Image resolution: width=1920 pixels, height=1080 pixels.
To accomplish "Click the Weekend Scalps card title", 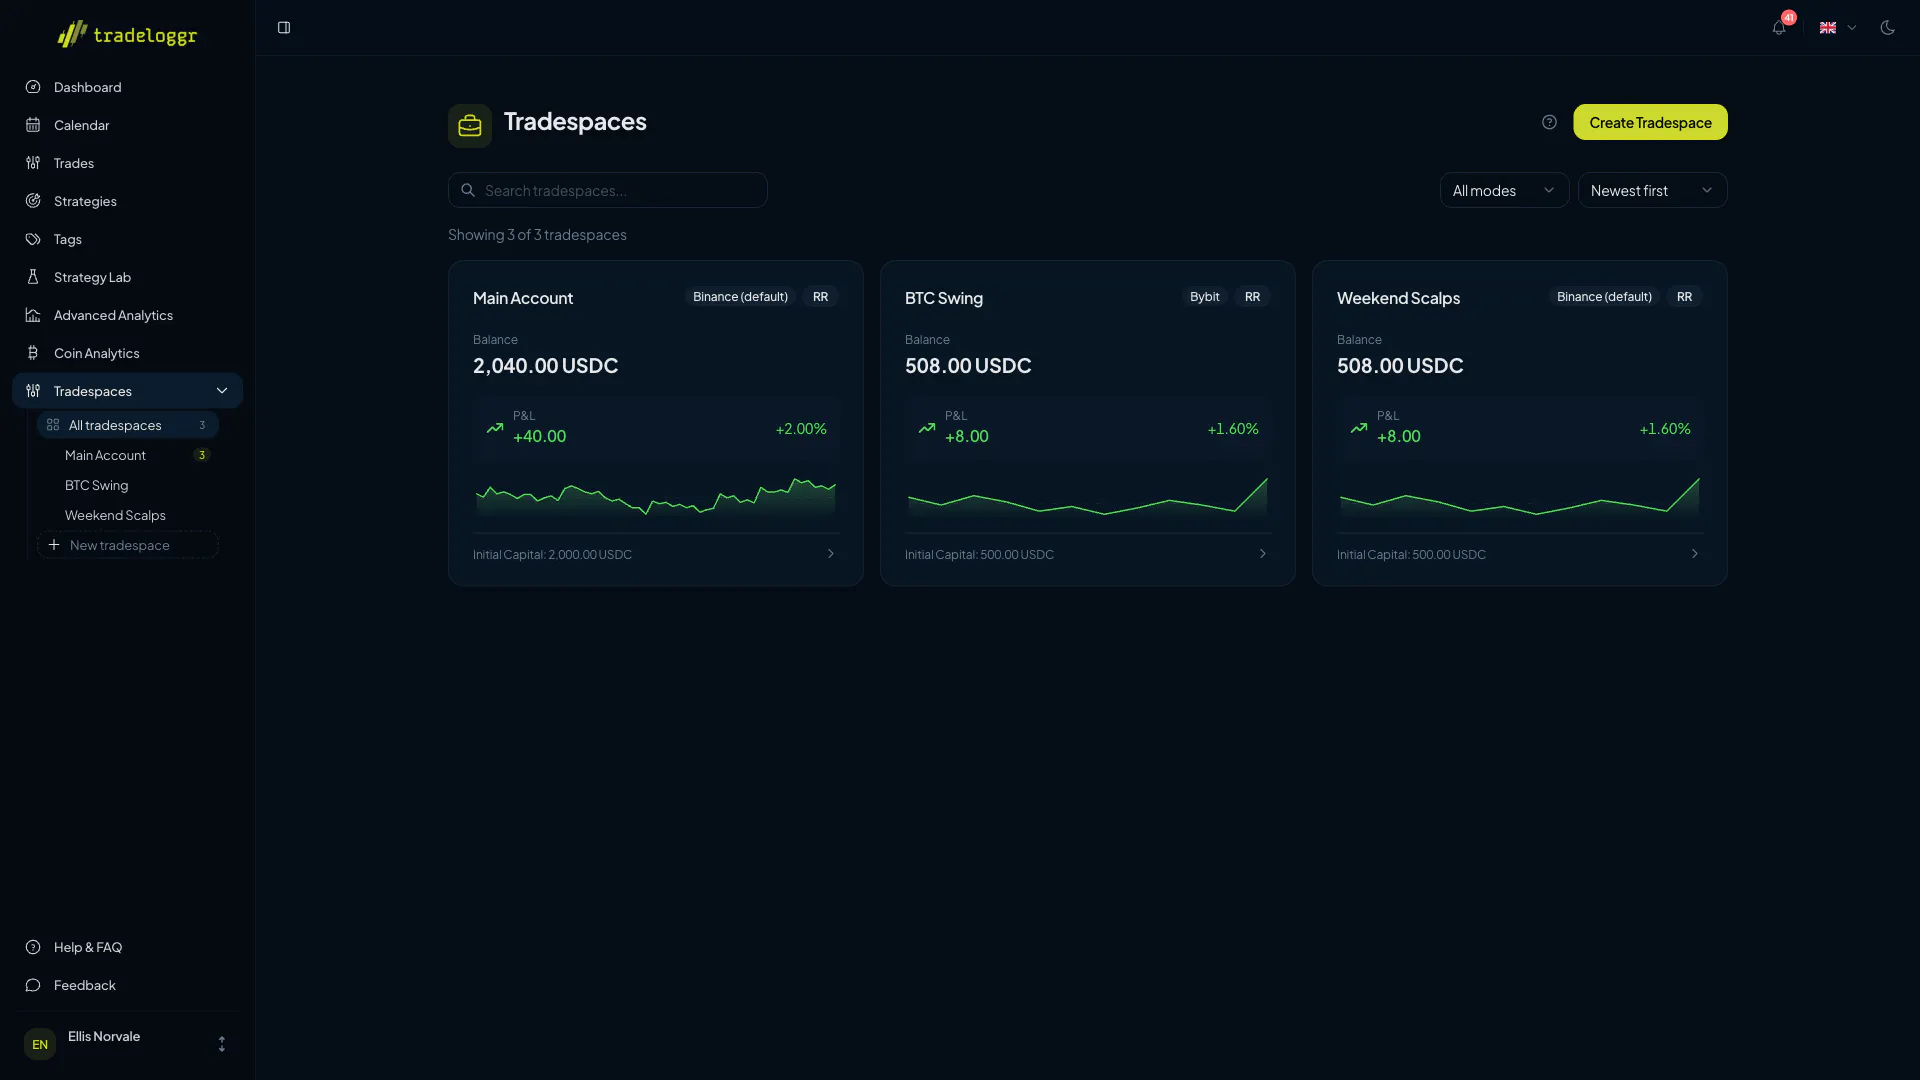I will tap(1398, 298).
